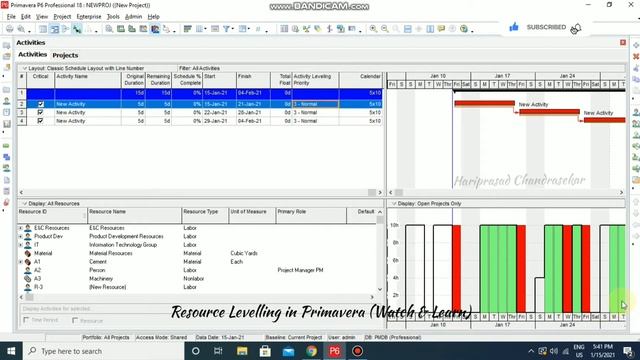640x360 pixels.
Task: Open the Edit menu
Action: (x=26, y=17)
